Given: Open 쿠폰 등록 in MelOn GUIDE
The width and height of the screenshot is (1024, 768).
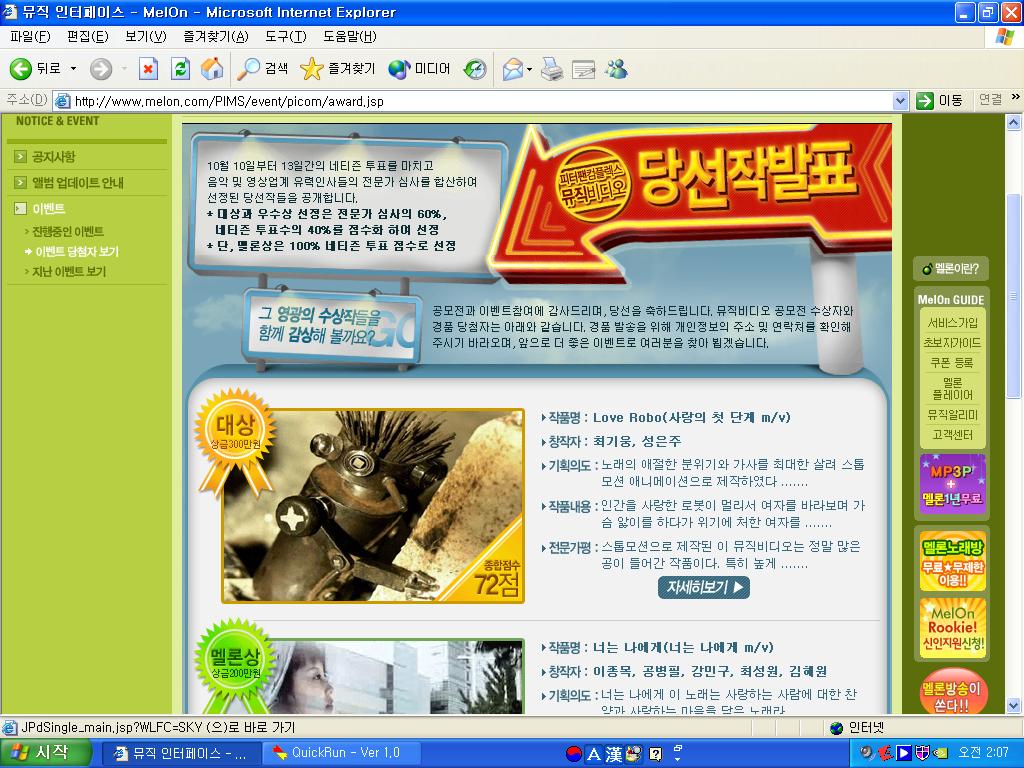Looking at the screenshot, I should 953,362.
